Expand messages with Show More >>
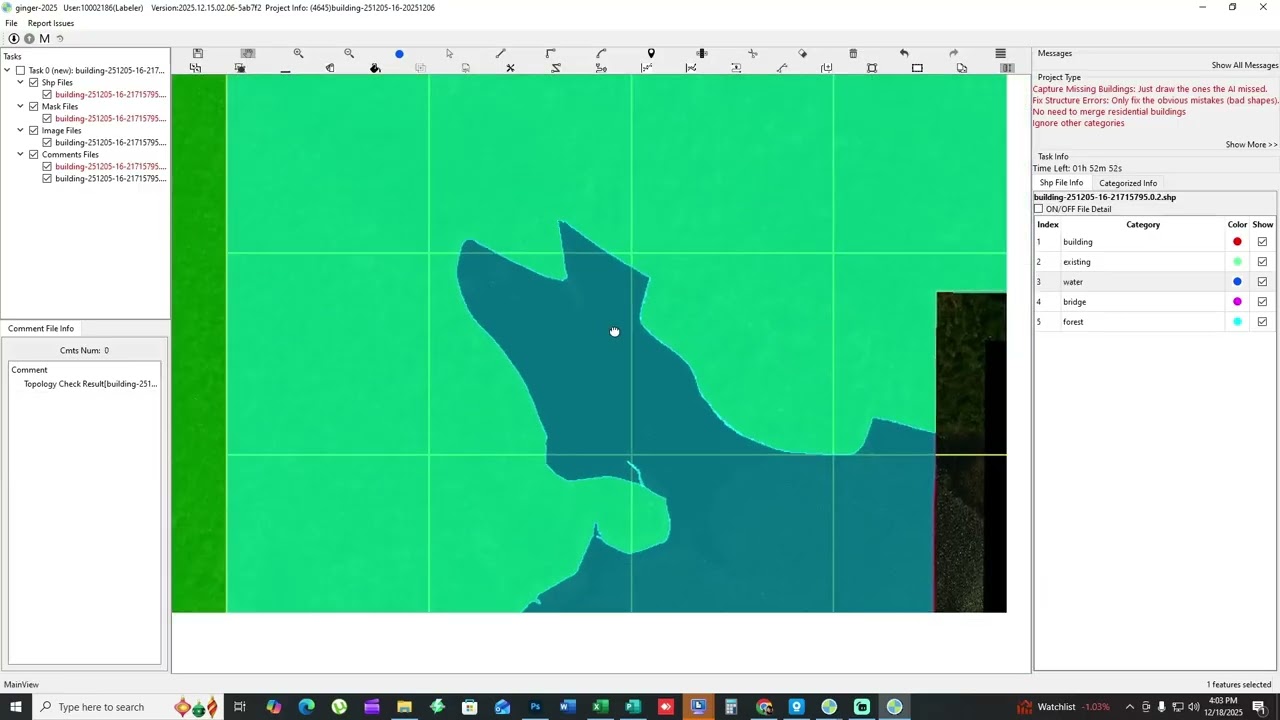The width and height of the screenshot is (1280, 720). tap(1251, 145)
